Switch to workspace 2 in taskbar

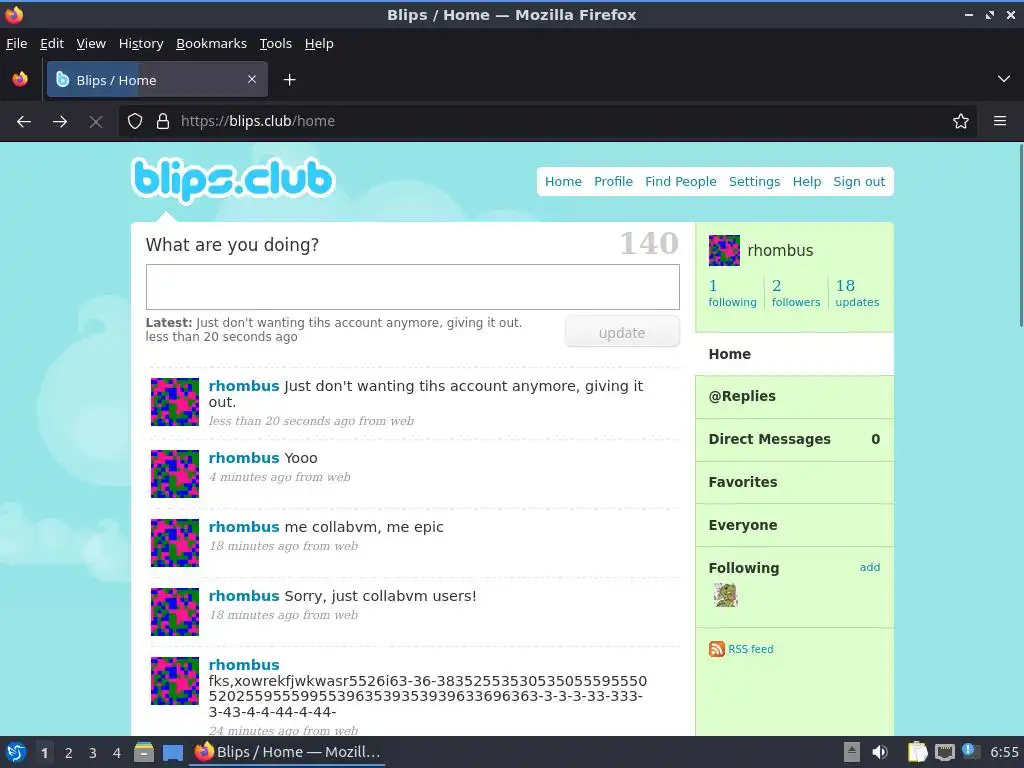click(69, 753)
